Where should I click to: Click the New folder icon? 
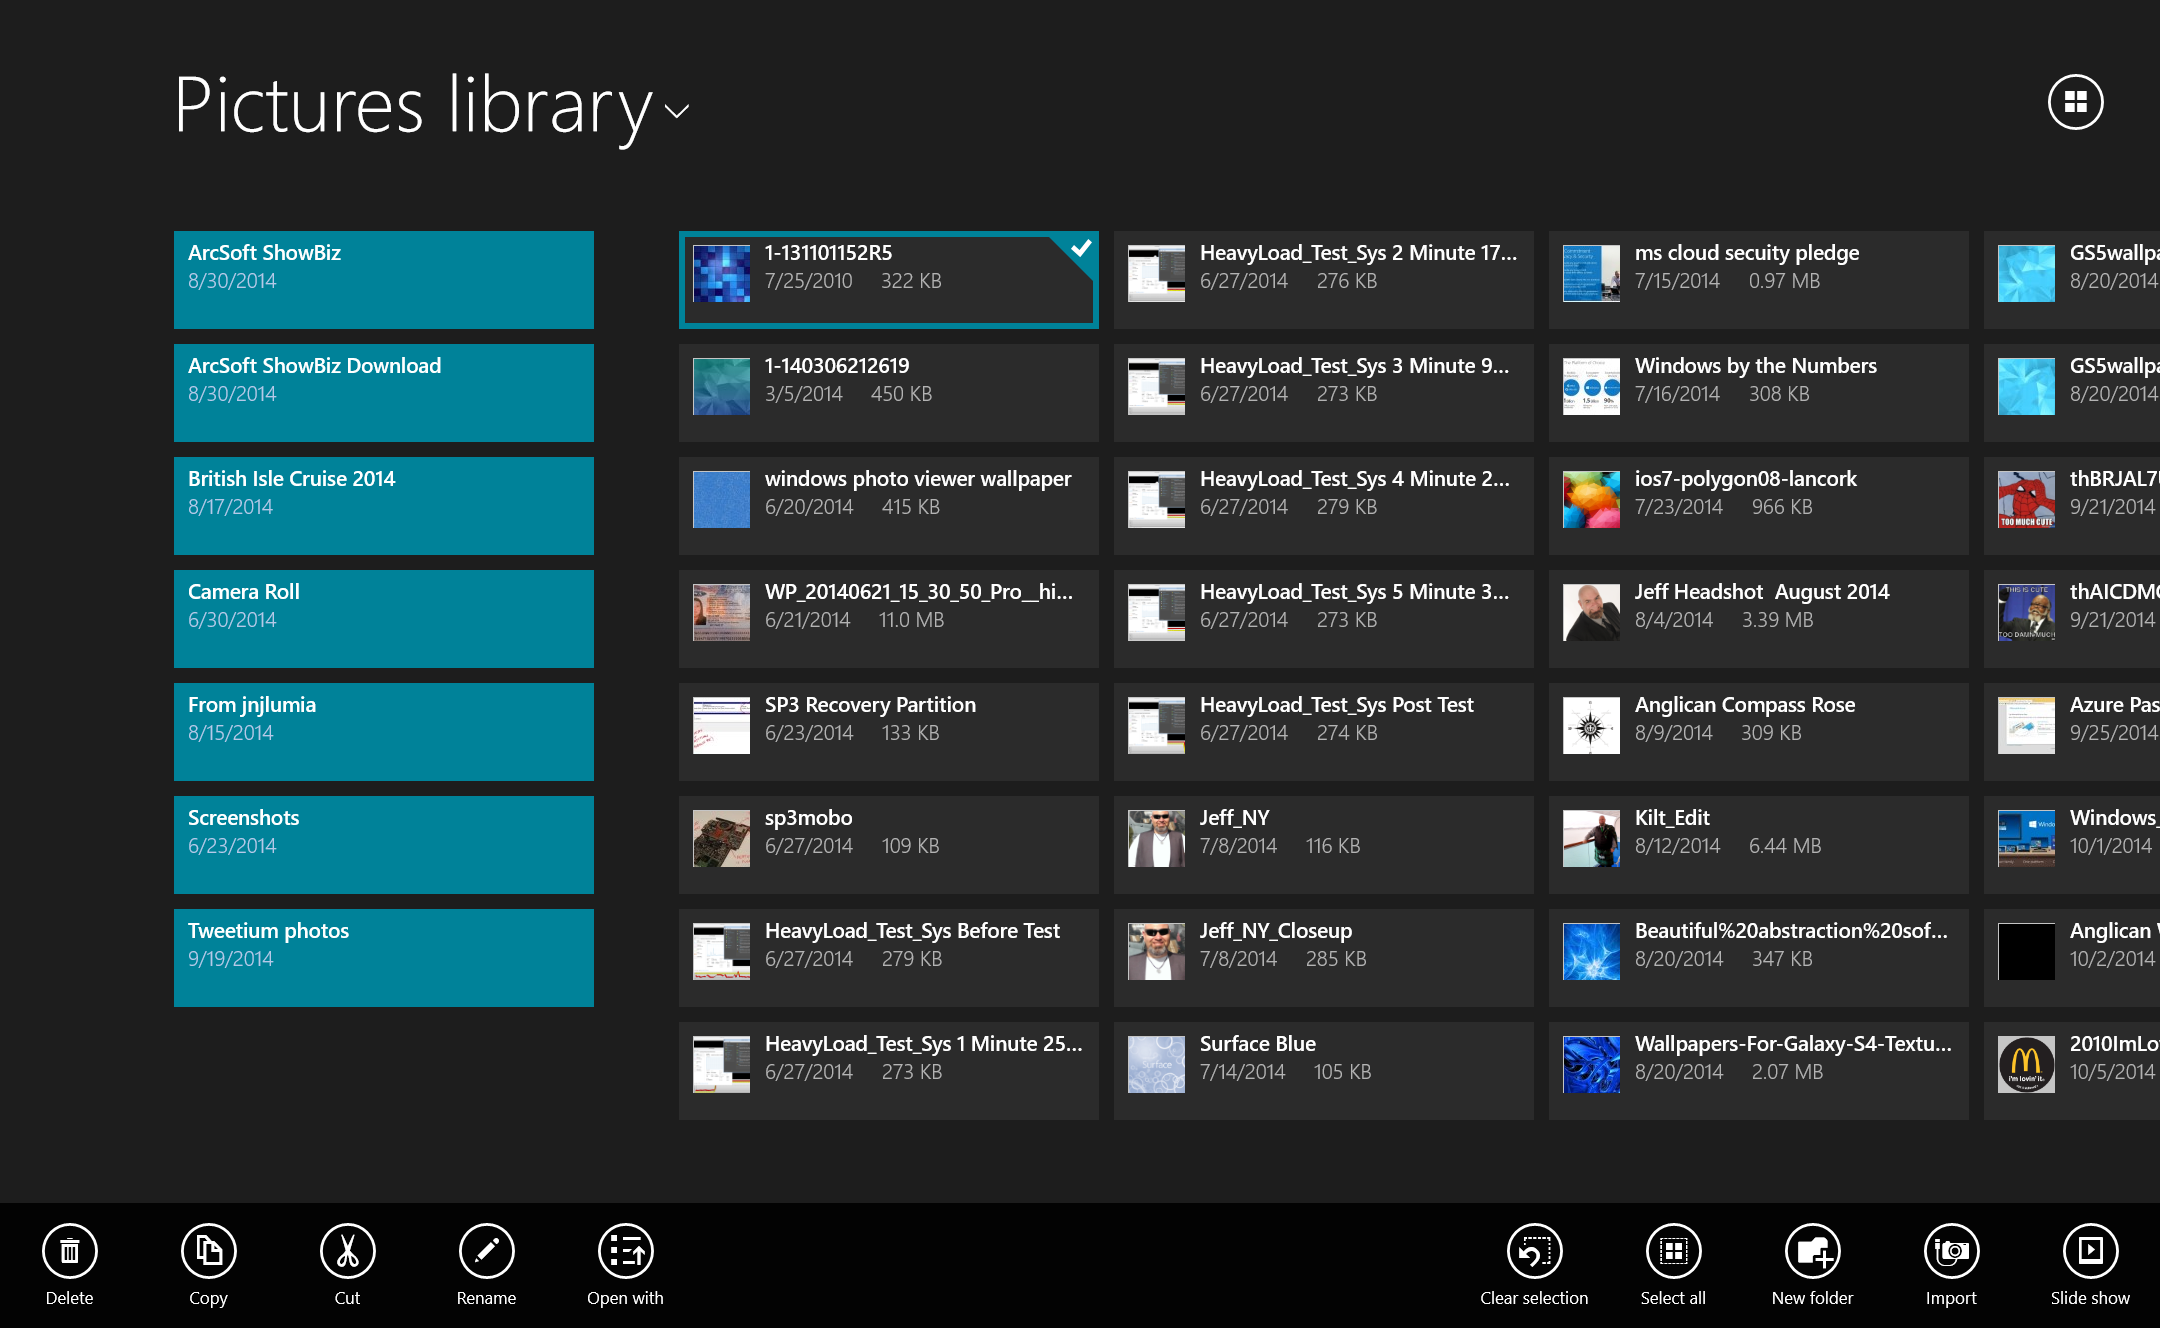1812,1251
